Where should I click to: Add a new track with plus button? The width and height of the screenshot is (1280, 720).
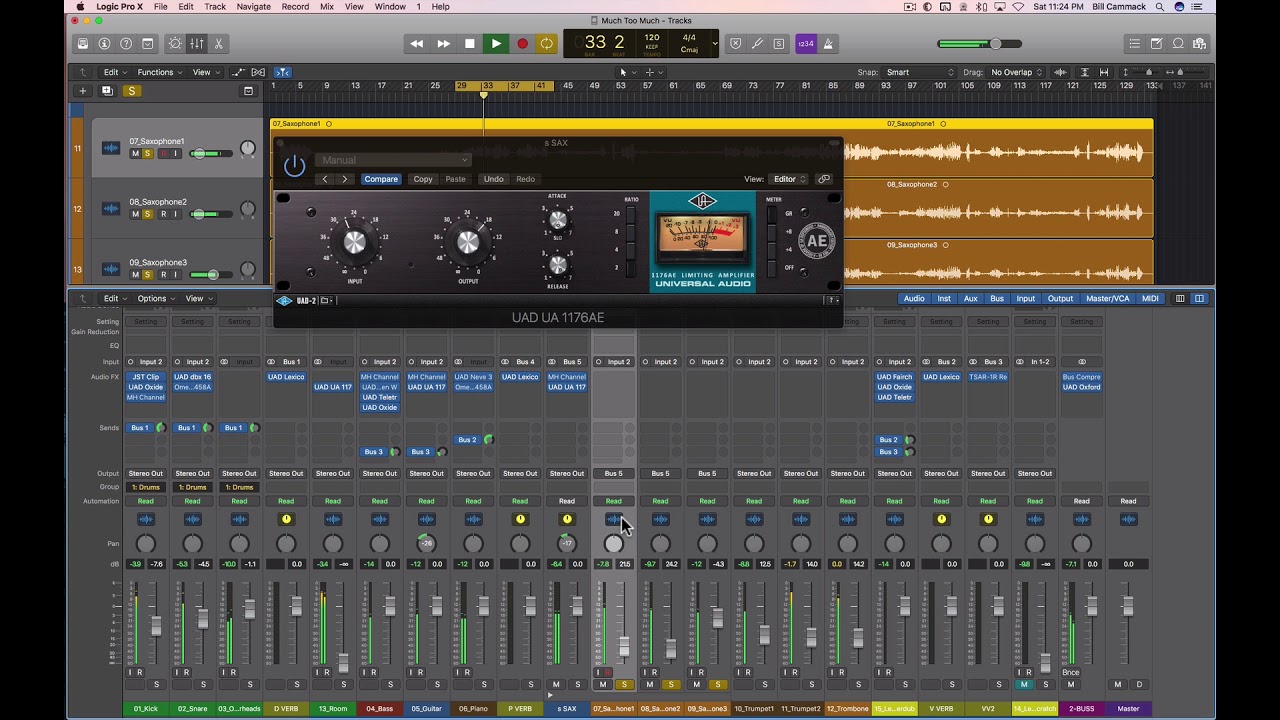[x=83, y=91]
